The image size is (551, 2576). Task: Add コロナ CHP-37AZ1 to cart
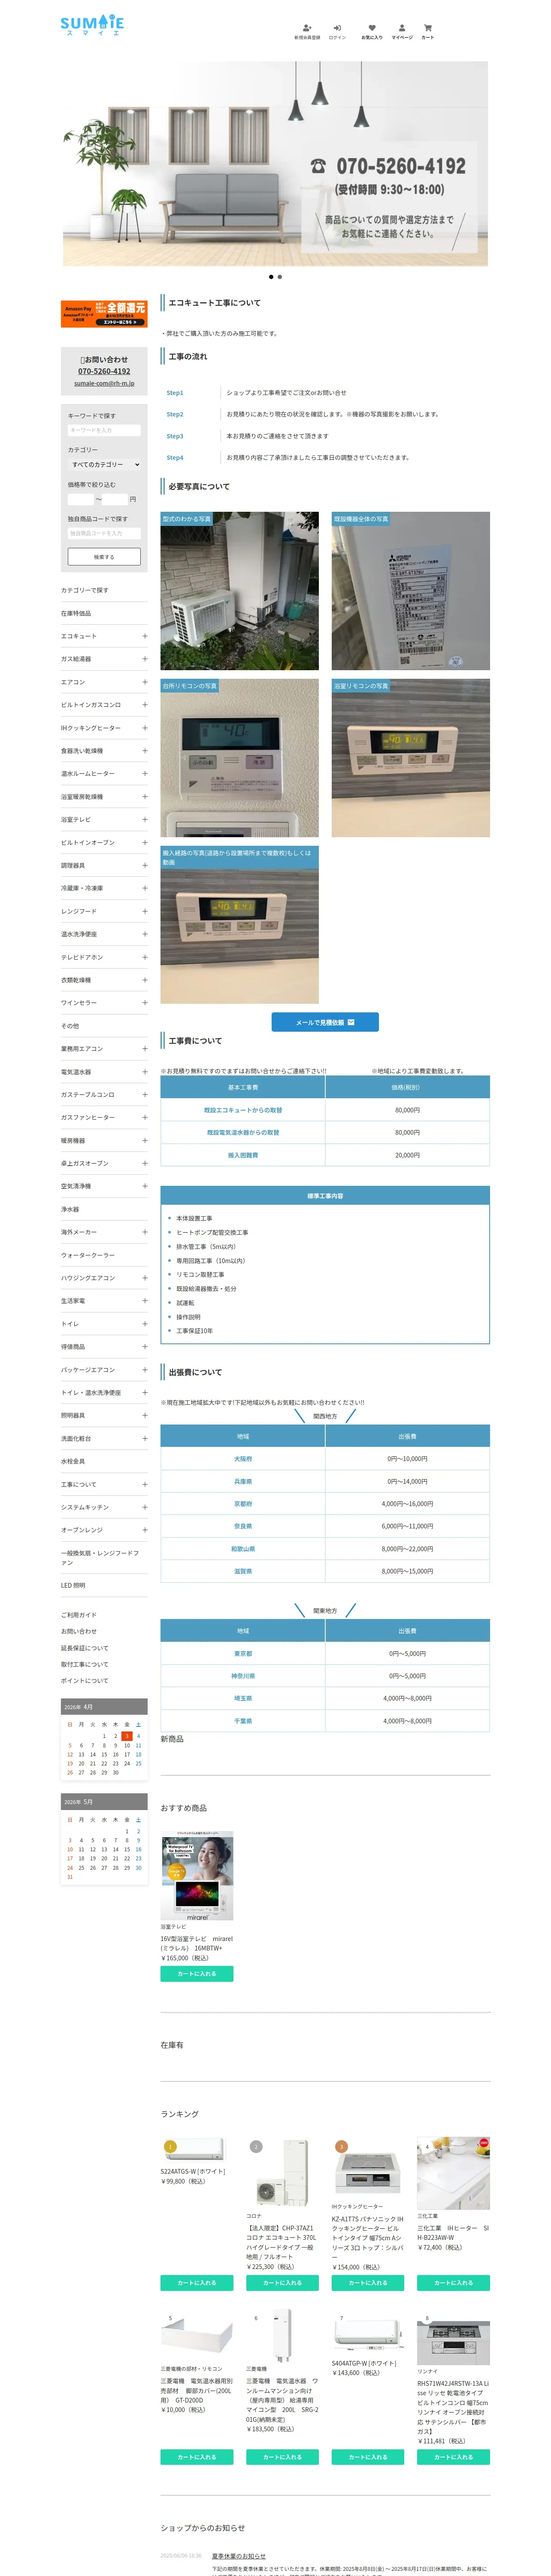(282, 2283)
